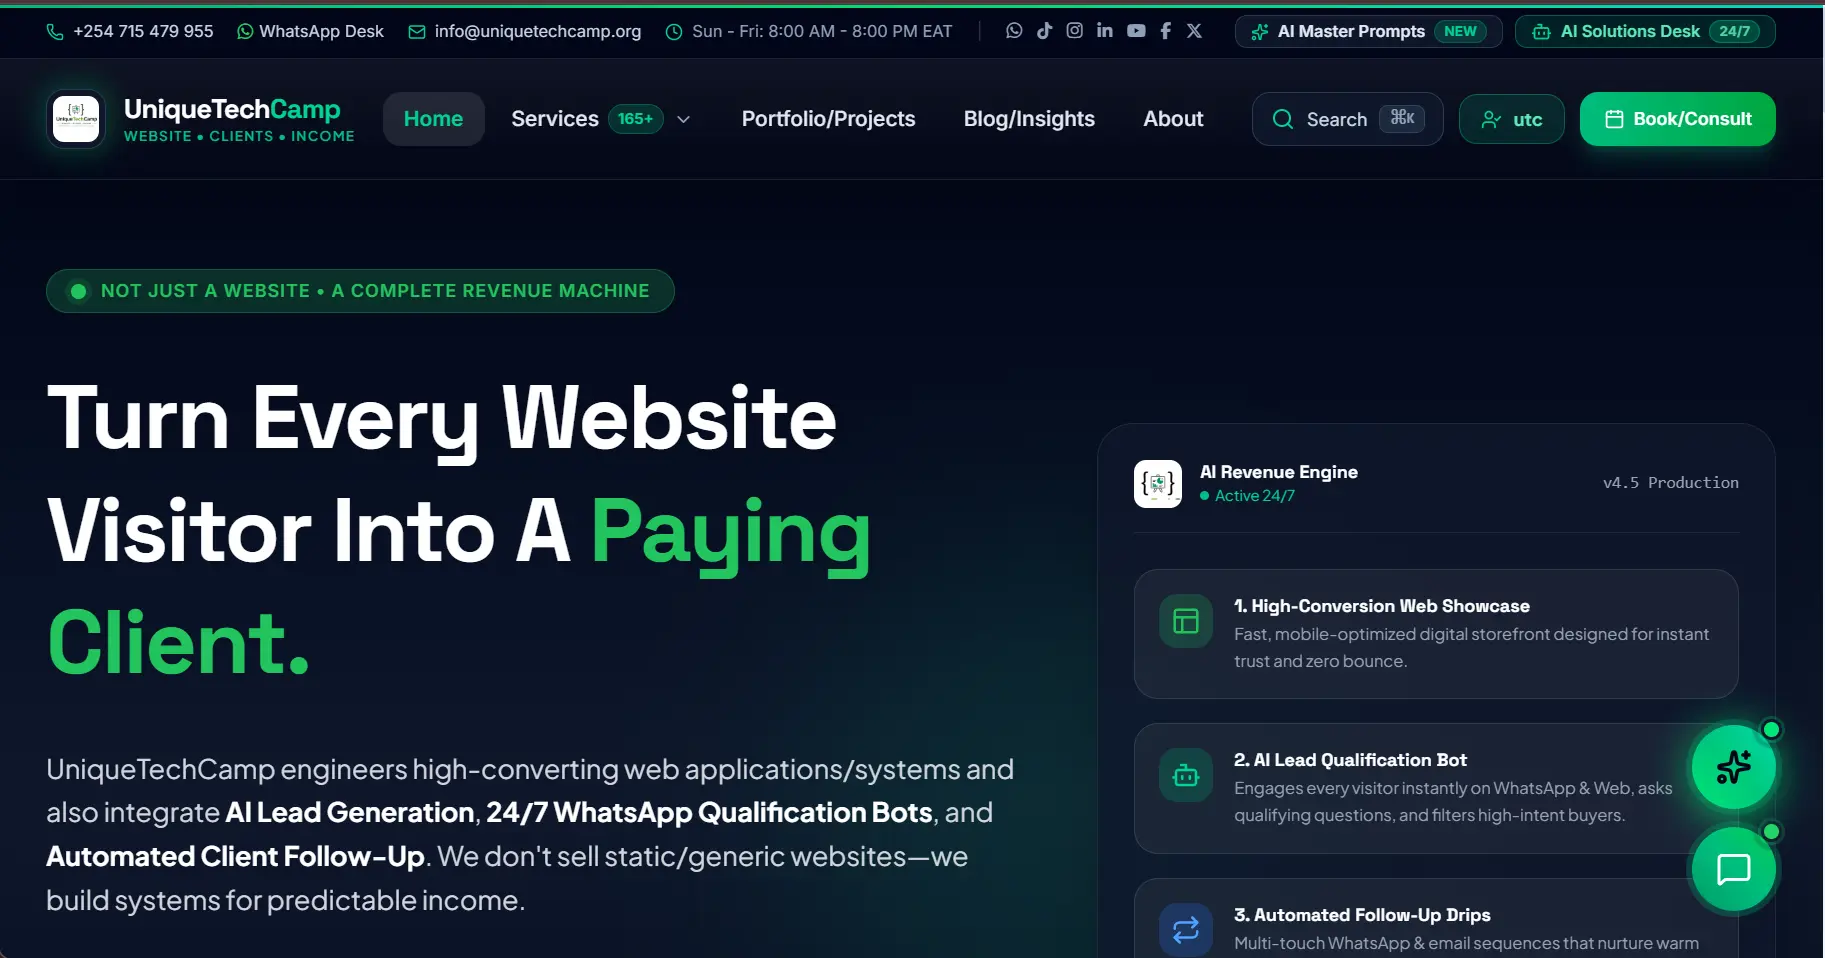The height and width of the screenshot is (958, 1825).
Task: Click the Automated Follow-Up Drips repeat icon
Action: (1186, 930)
